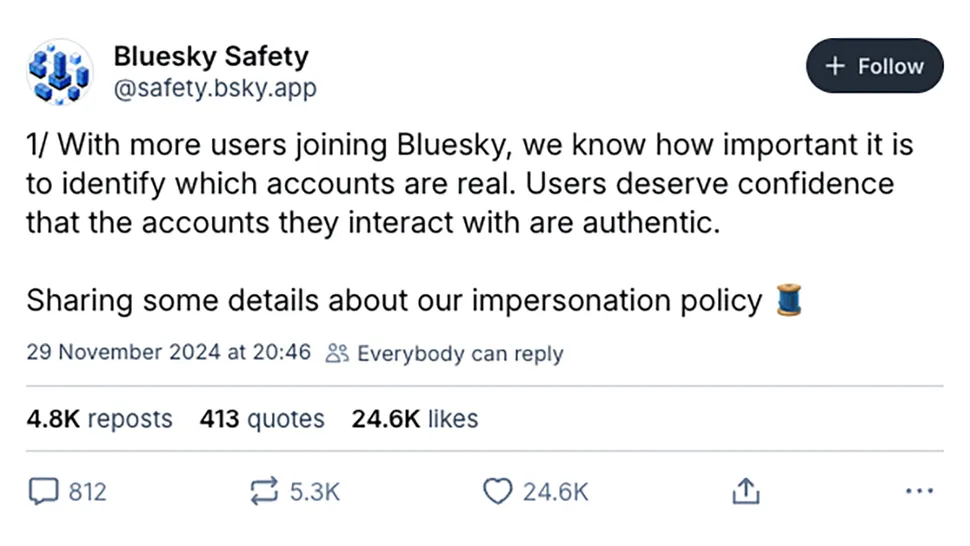
Task: Click the 812 reply count
Action: click(87, 491)
